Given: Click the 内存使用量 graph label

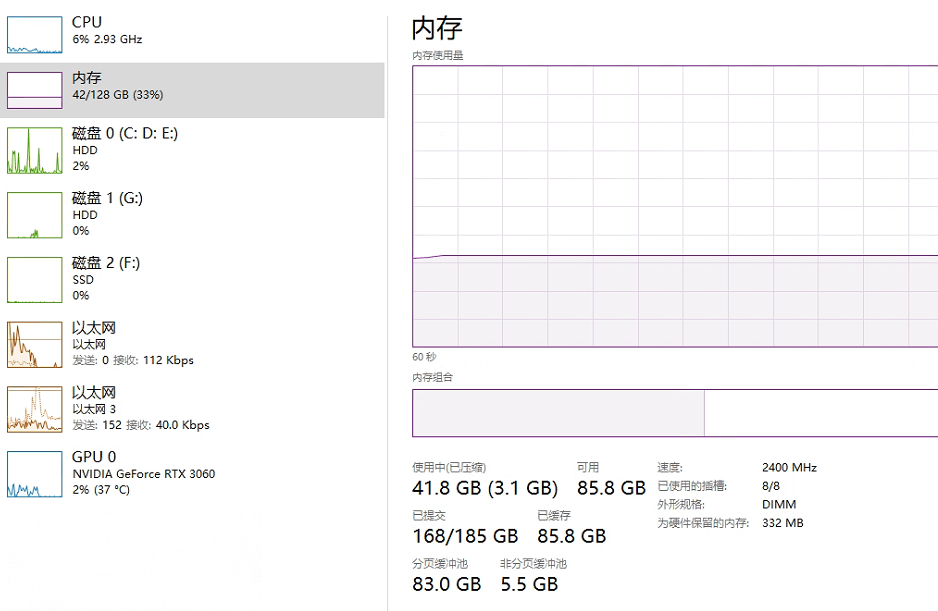Looking at the screenshot, I should click(440, 56).
